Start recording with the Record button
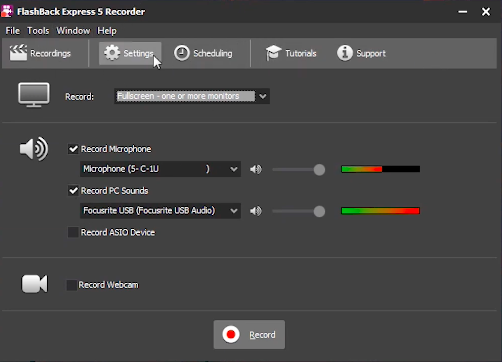 click(x=249, y=334)
